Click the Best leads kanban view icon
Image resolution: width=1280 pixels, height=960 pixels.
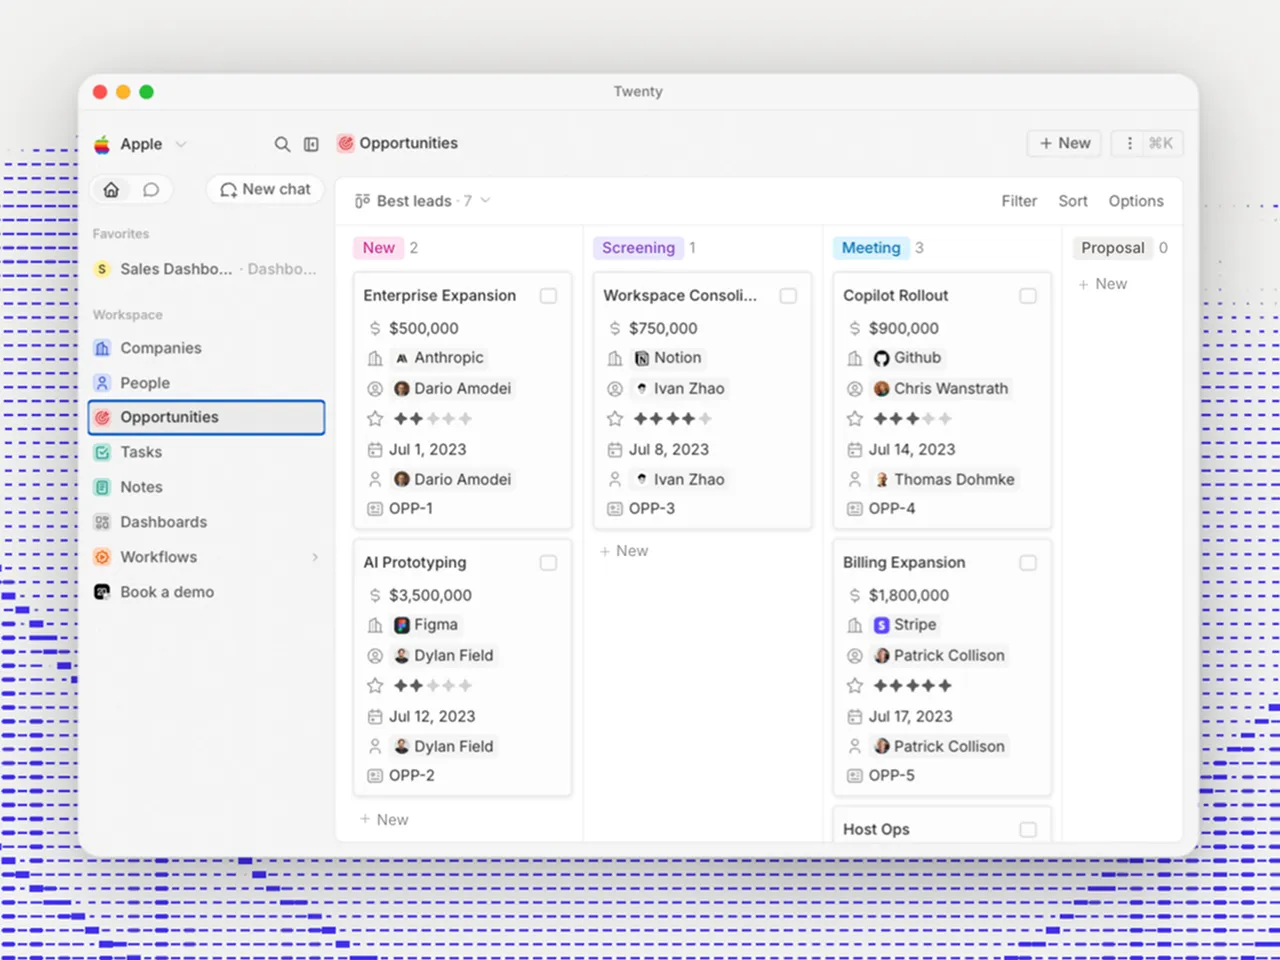click(362, 201)
